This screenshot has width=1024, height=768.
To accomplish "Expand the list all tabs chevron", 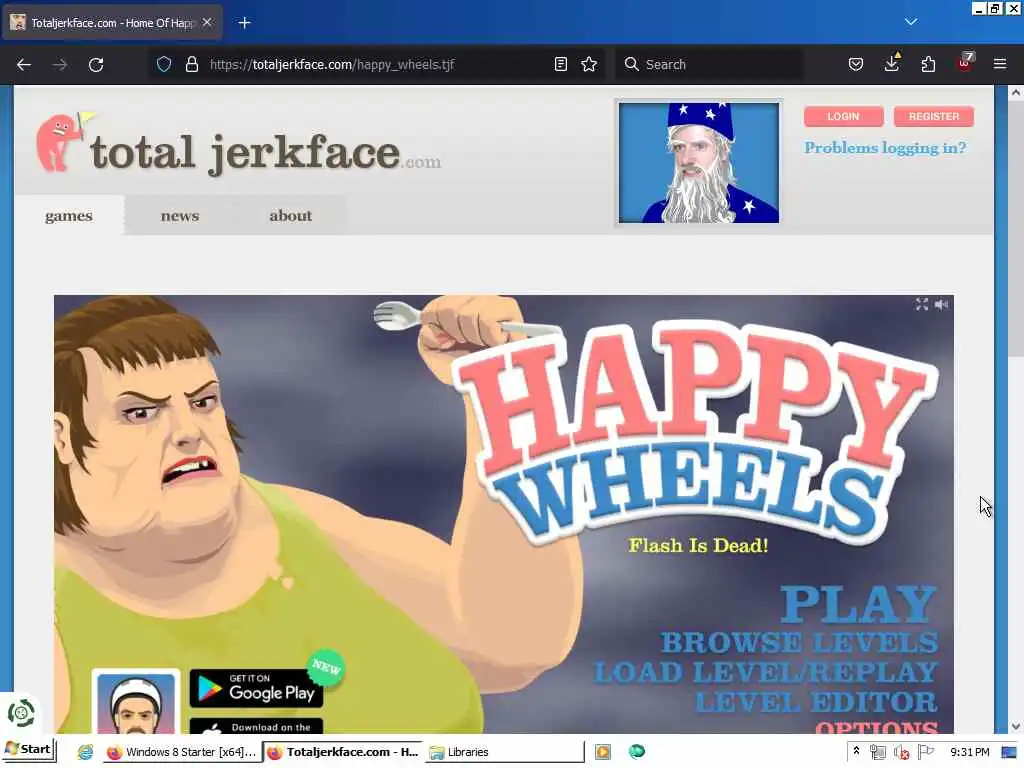I will 911,22.
